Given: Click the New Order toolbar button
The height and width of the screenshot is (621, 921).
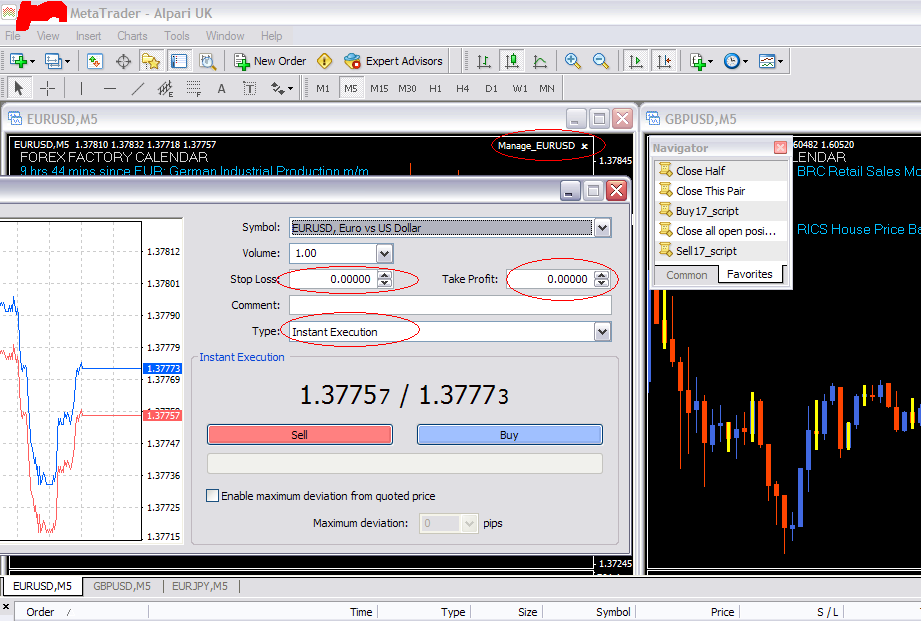Looking at the screenshot, I should pos(270,61).
